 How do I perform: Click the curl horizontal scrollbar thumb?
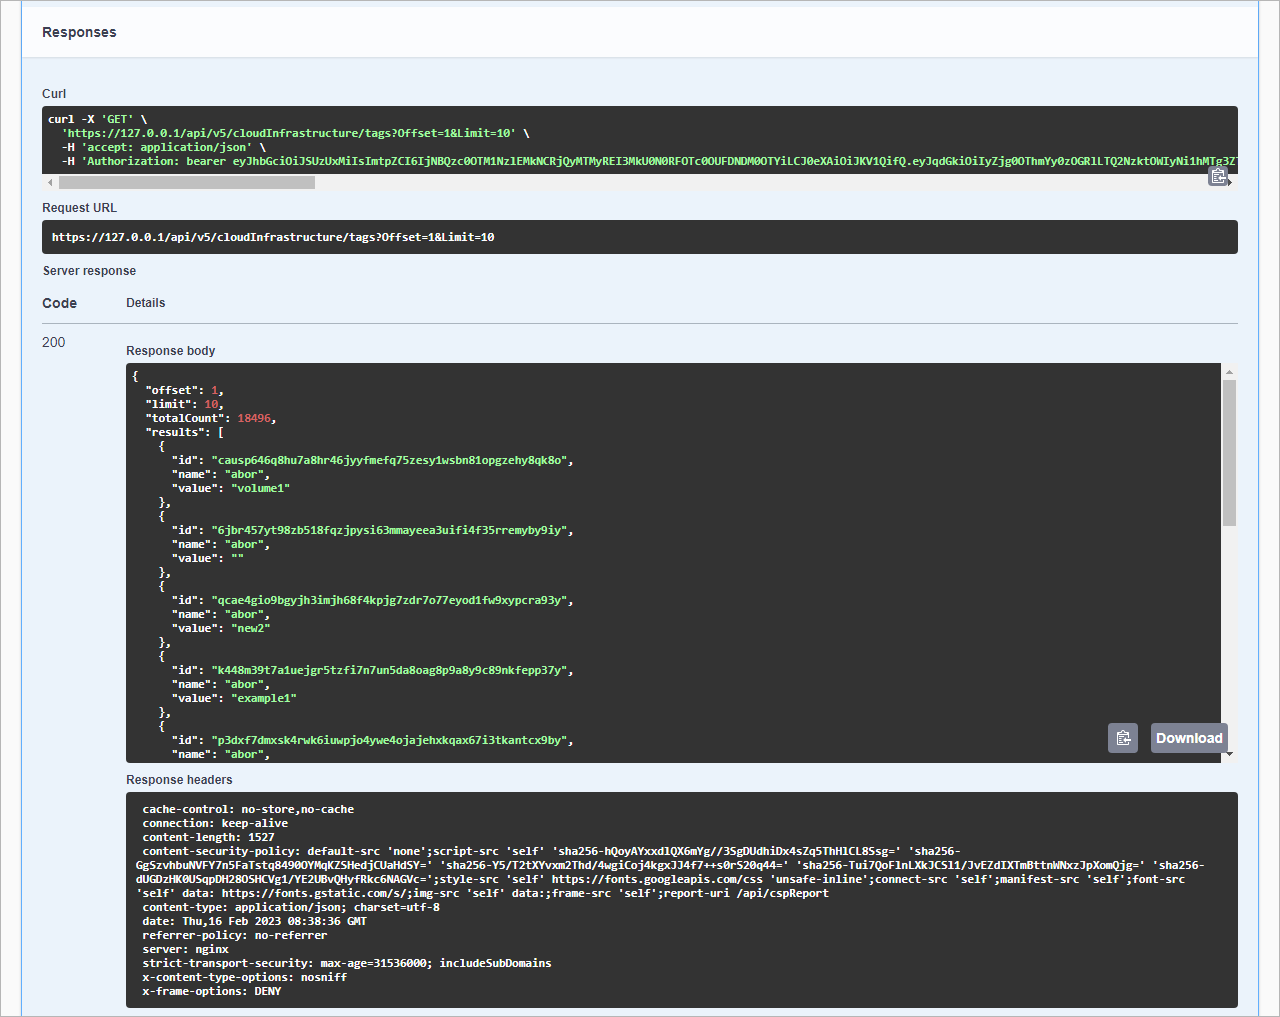(x=187, y=183)
